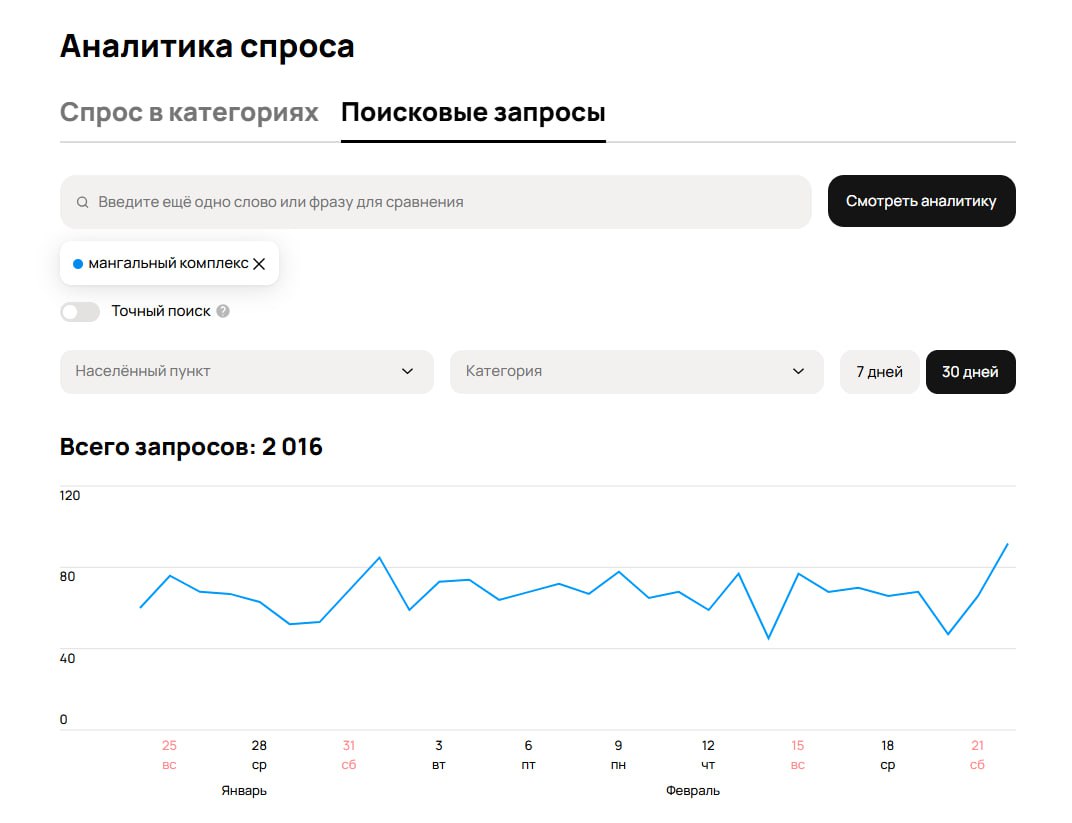This screenshot has height=823, width=1072.
Task: Click the search magnifier icon
Action: click(82, 202)
